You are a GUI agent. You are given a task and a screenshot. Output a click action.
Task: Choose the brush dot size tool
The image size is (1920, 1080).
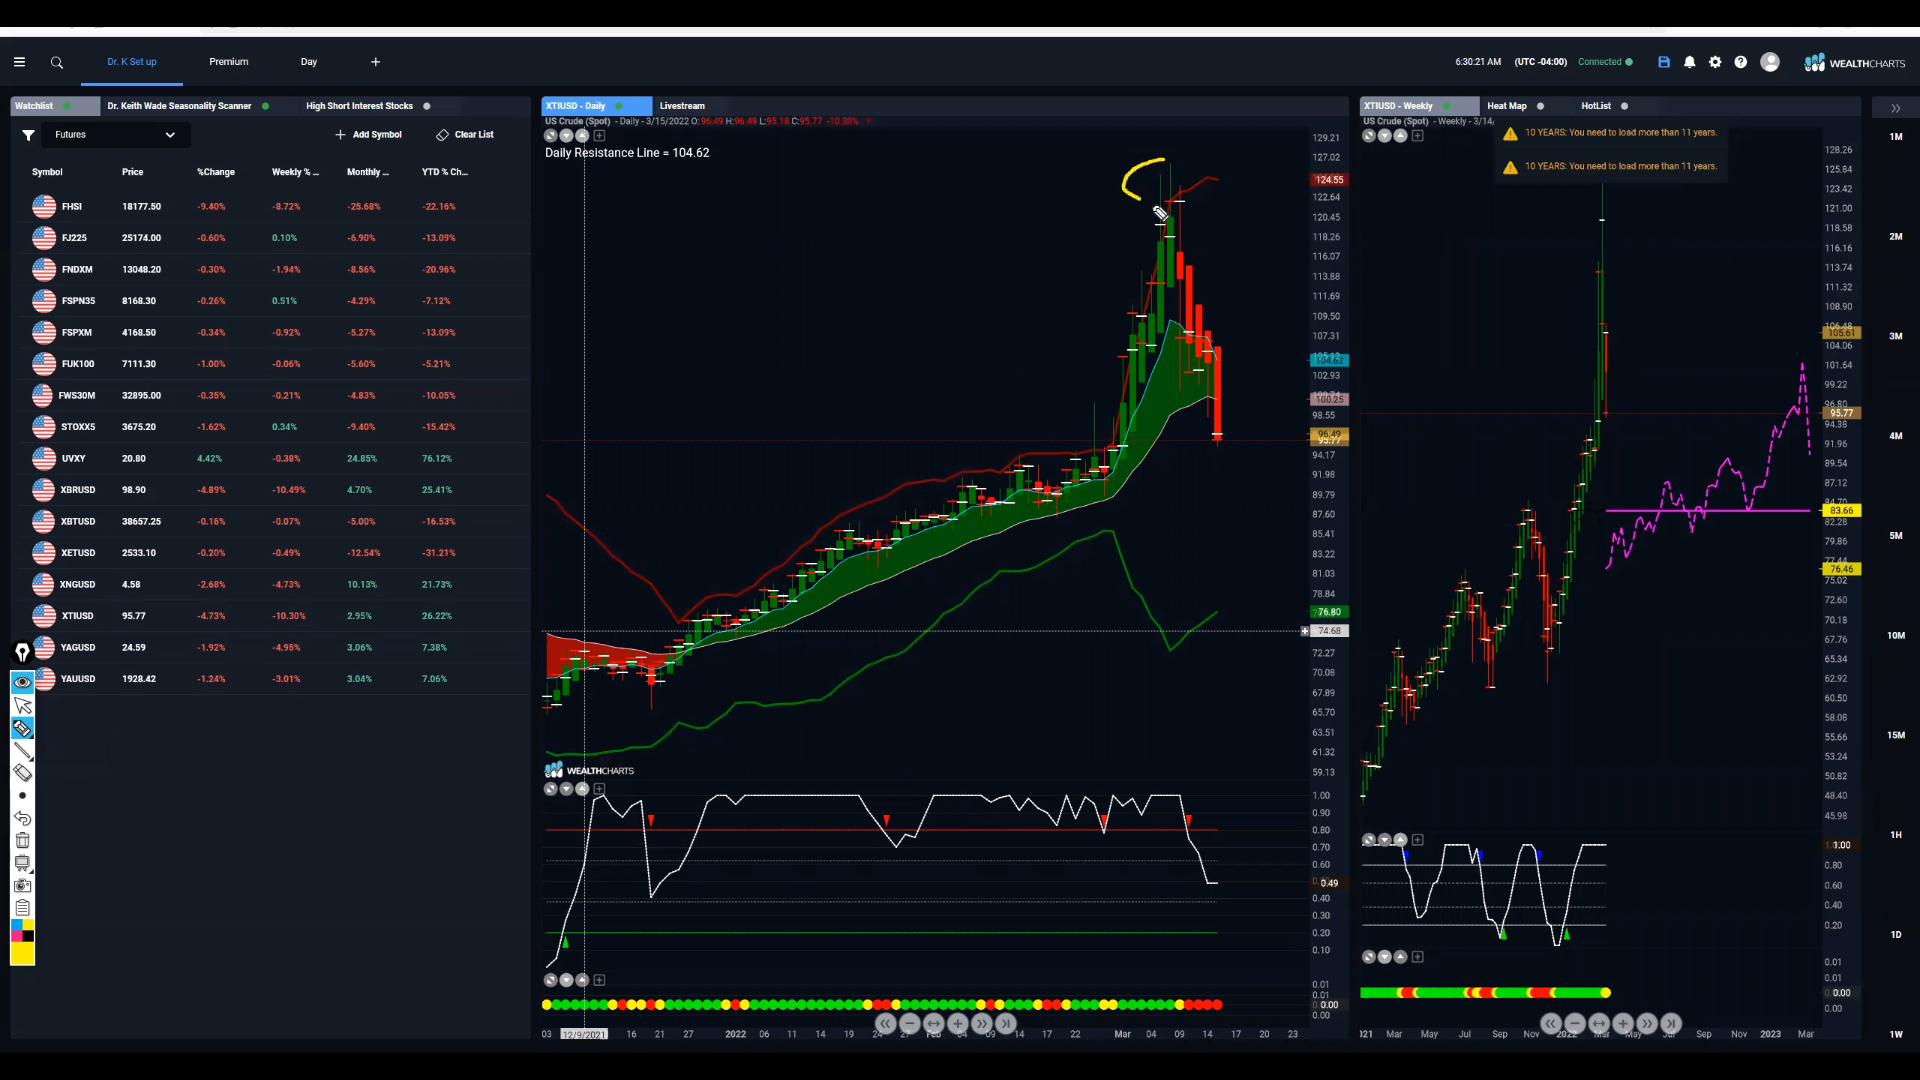[x=22, y=796]
